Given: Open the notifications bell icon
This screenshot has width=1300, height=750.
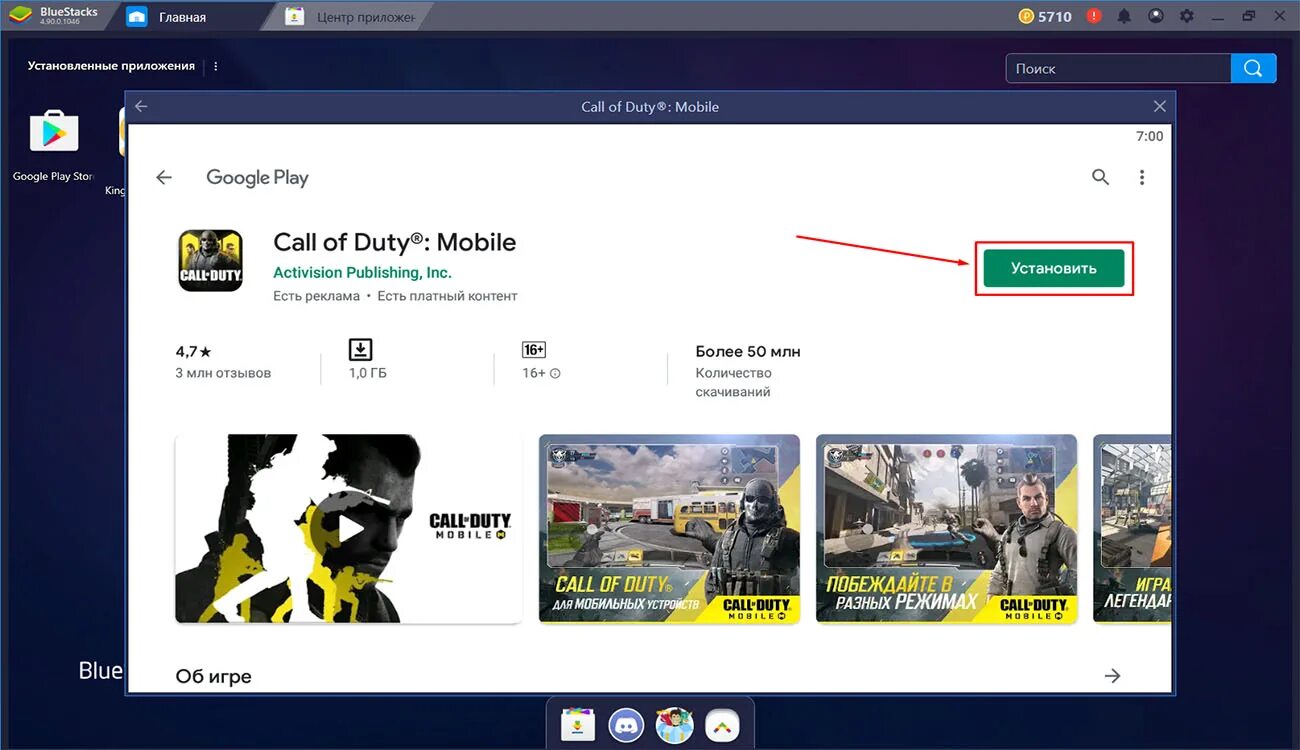Looking at the screenshot, I should tap(1124, 16).
